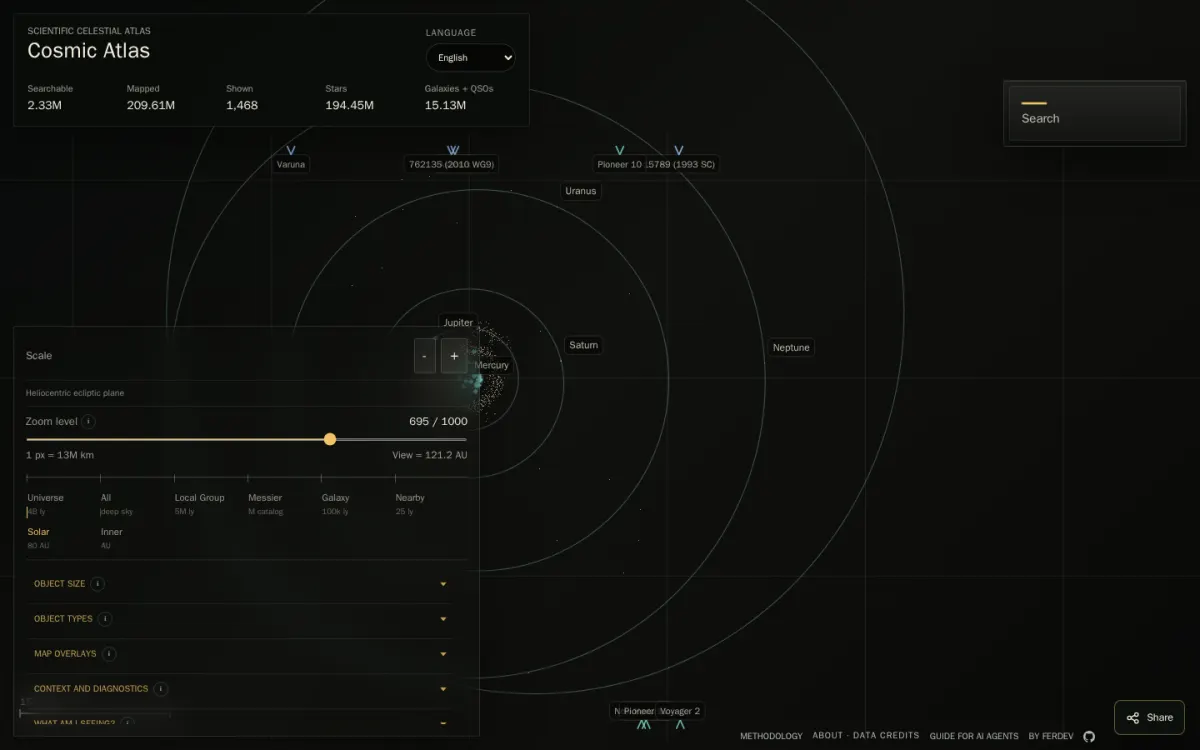
Task: Click the Searchable count 2.33M
Action: coord(44,105)
